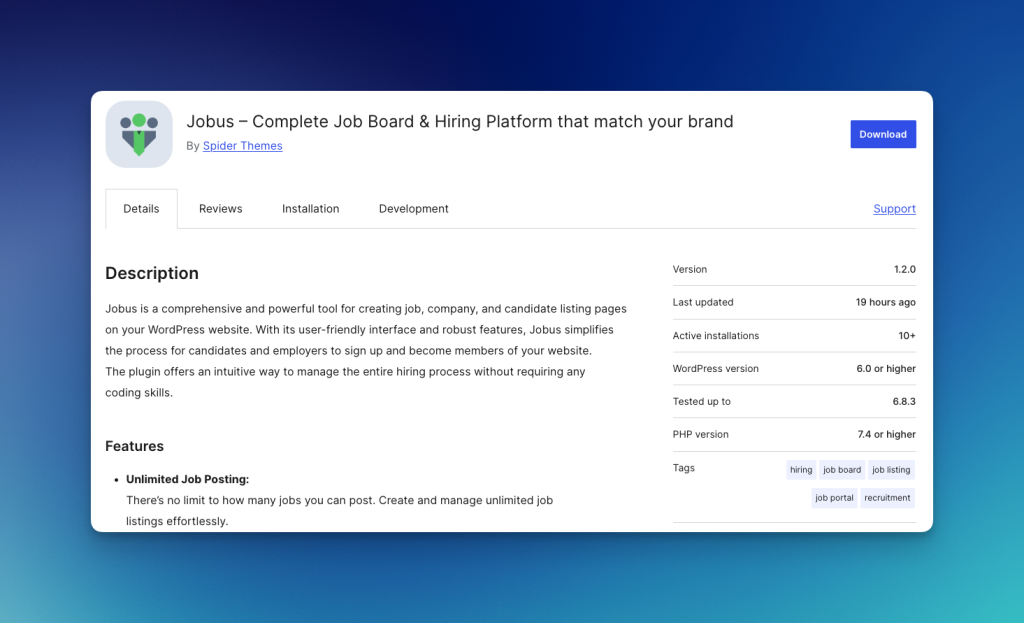Click the tested up to 6.8.3 value

904,402
